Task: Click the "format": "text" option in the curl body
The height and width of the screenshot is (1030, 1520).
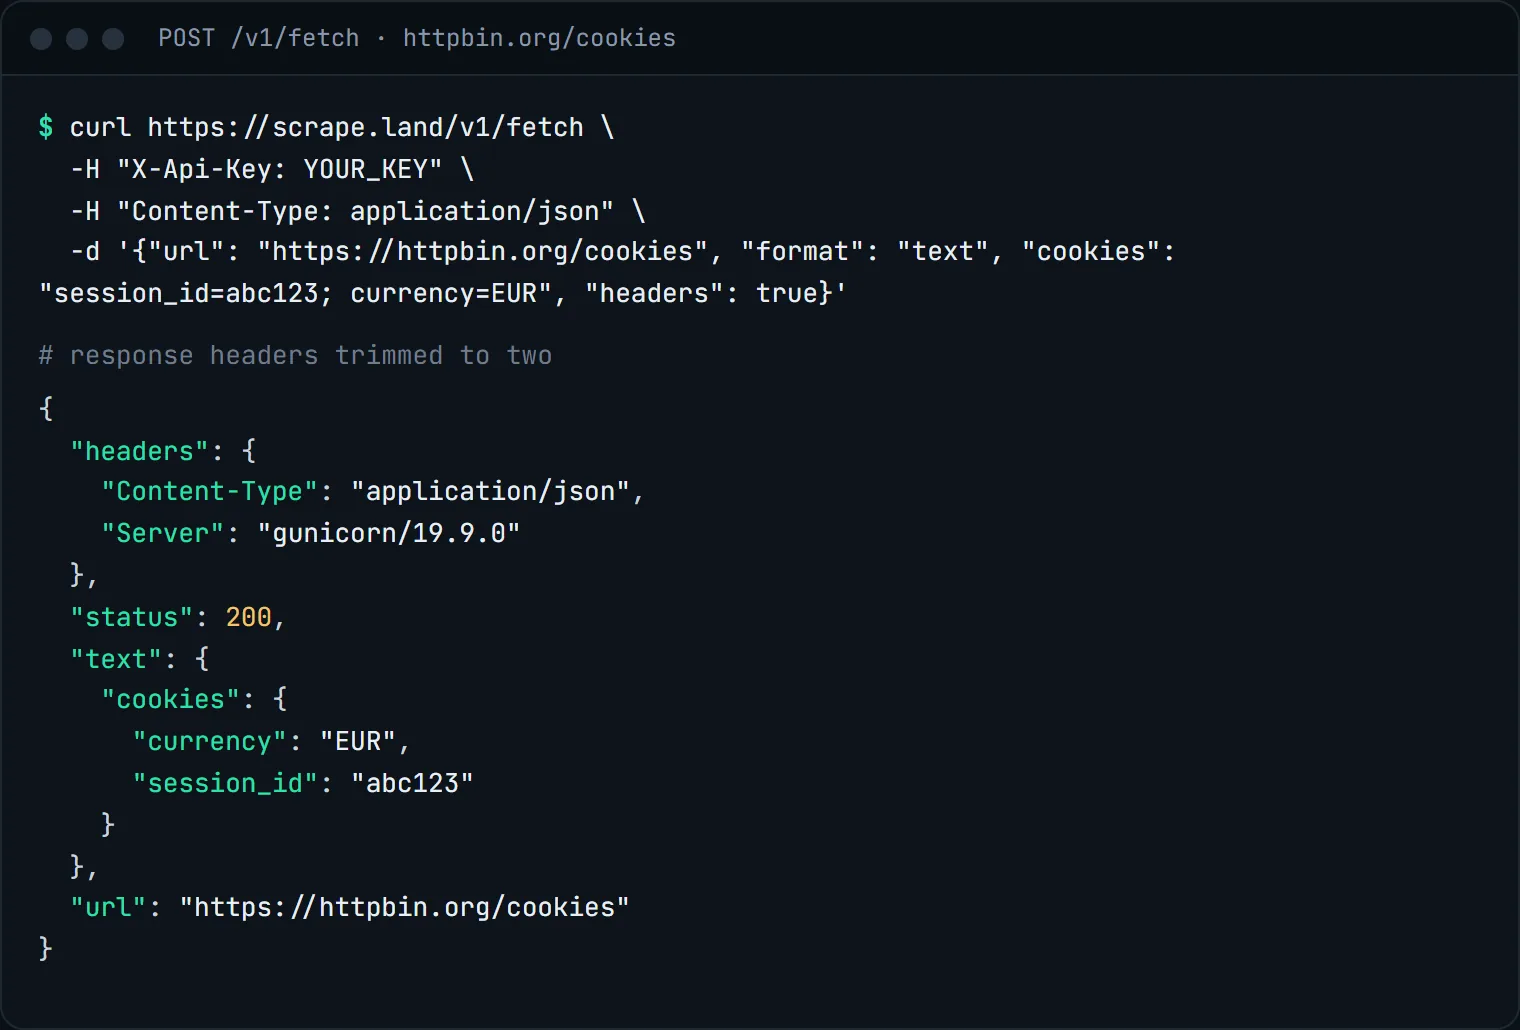Action: (865, 251)
